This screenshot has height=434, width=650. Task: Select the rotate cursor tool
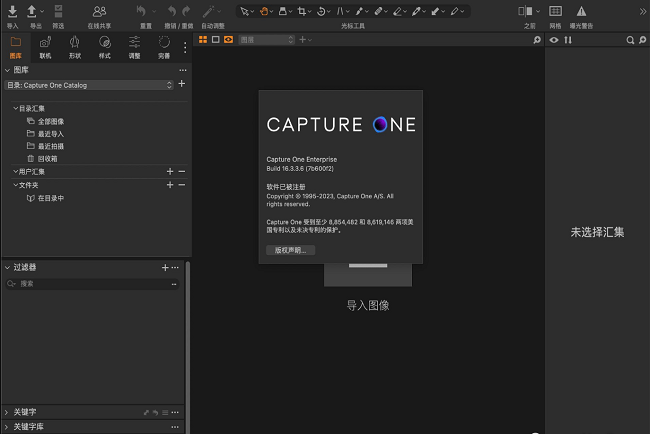click(x=321, y=12)
